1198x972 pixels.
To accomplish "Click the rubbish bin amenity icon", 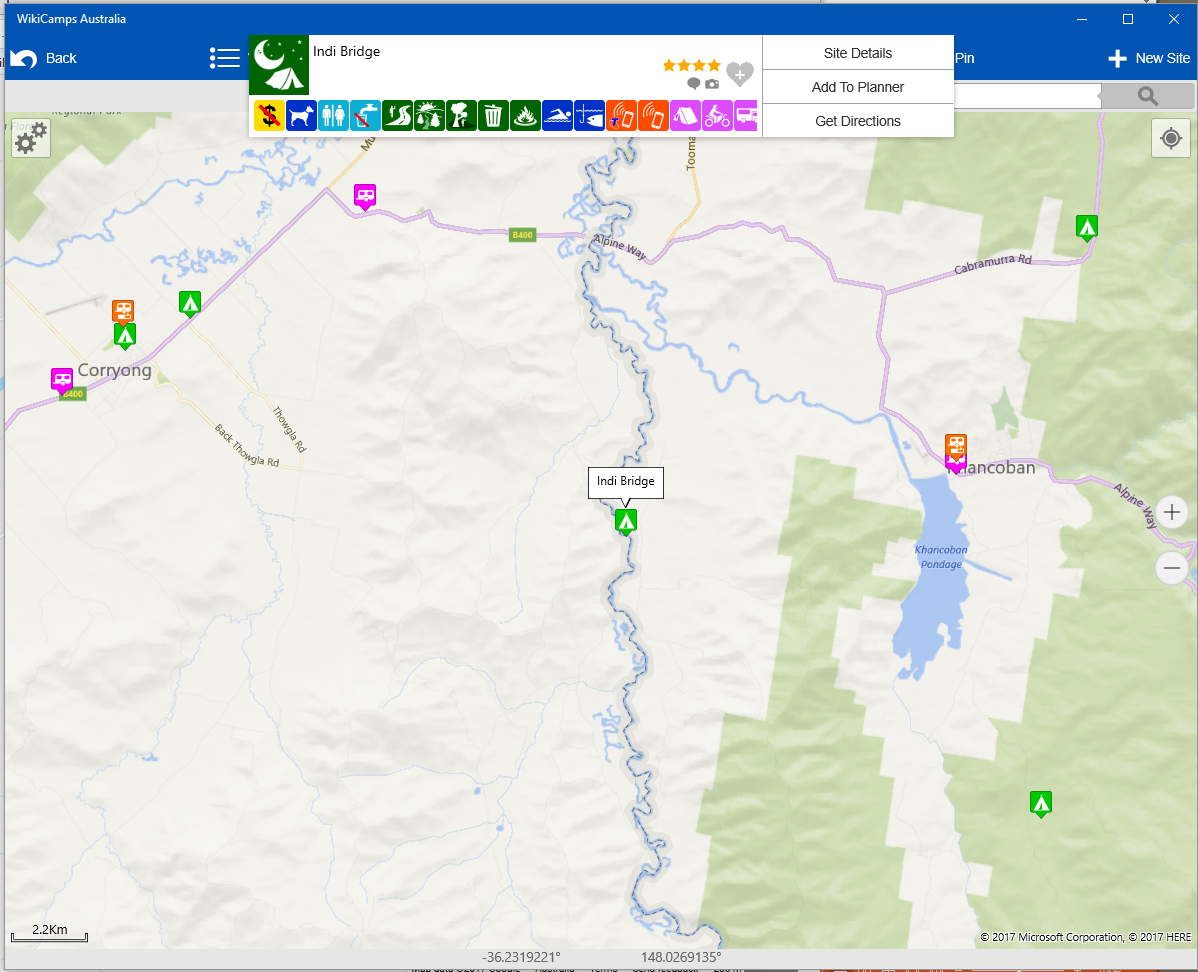I will coord(493,115).
